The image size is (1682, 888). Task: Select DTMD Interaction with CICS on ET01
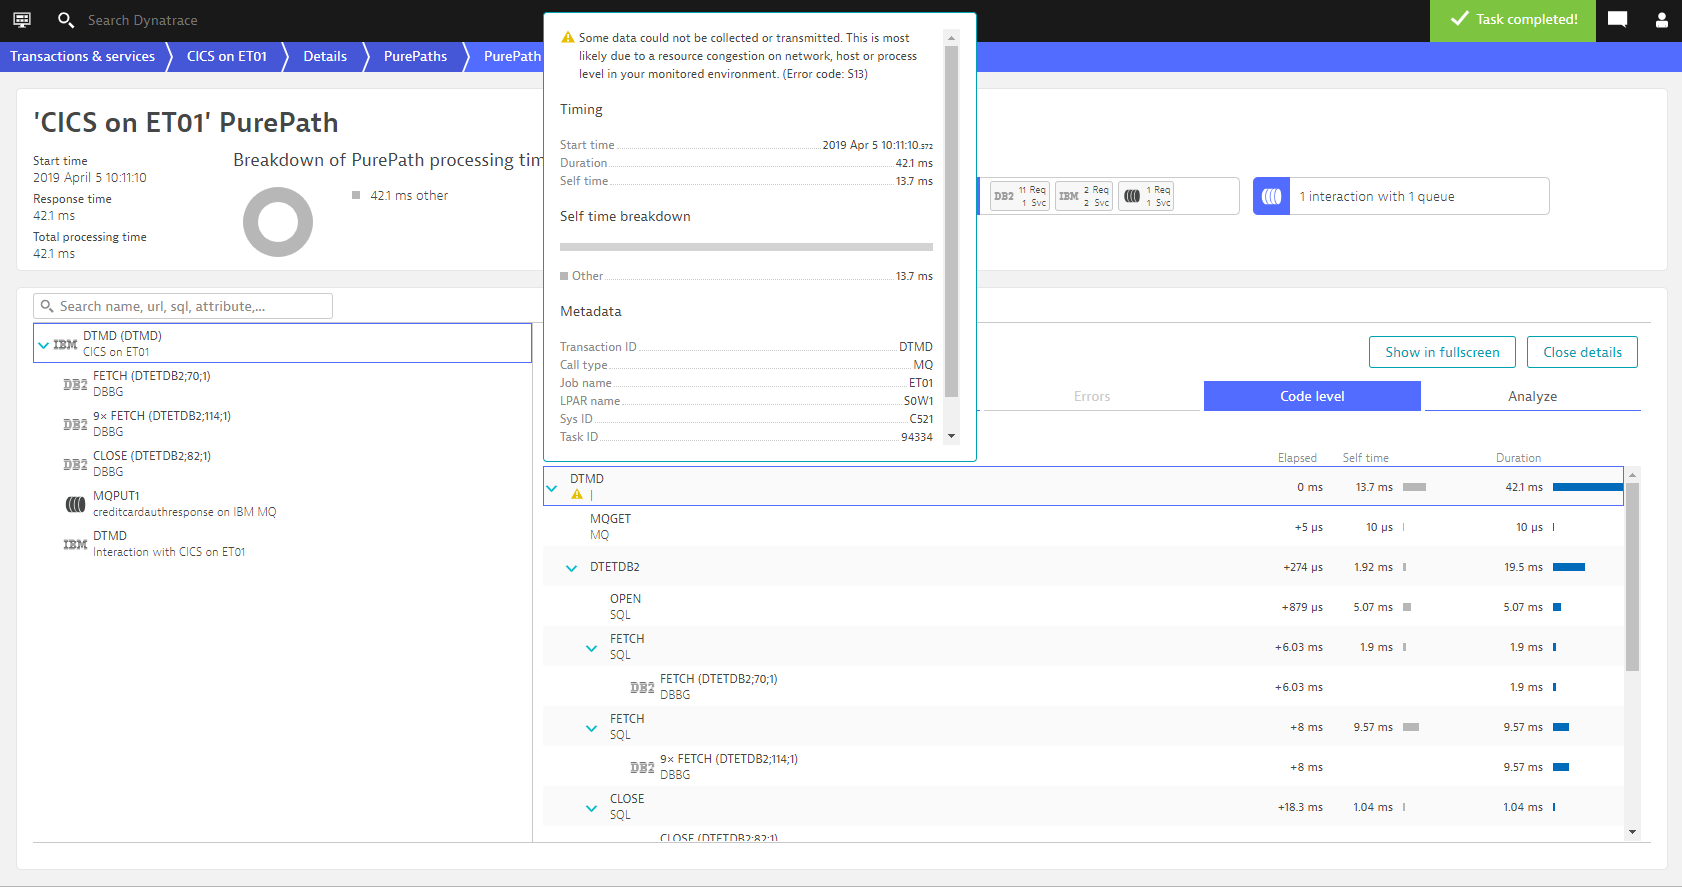tap(282, 544)
